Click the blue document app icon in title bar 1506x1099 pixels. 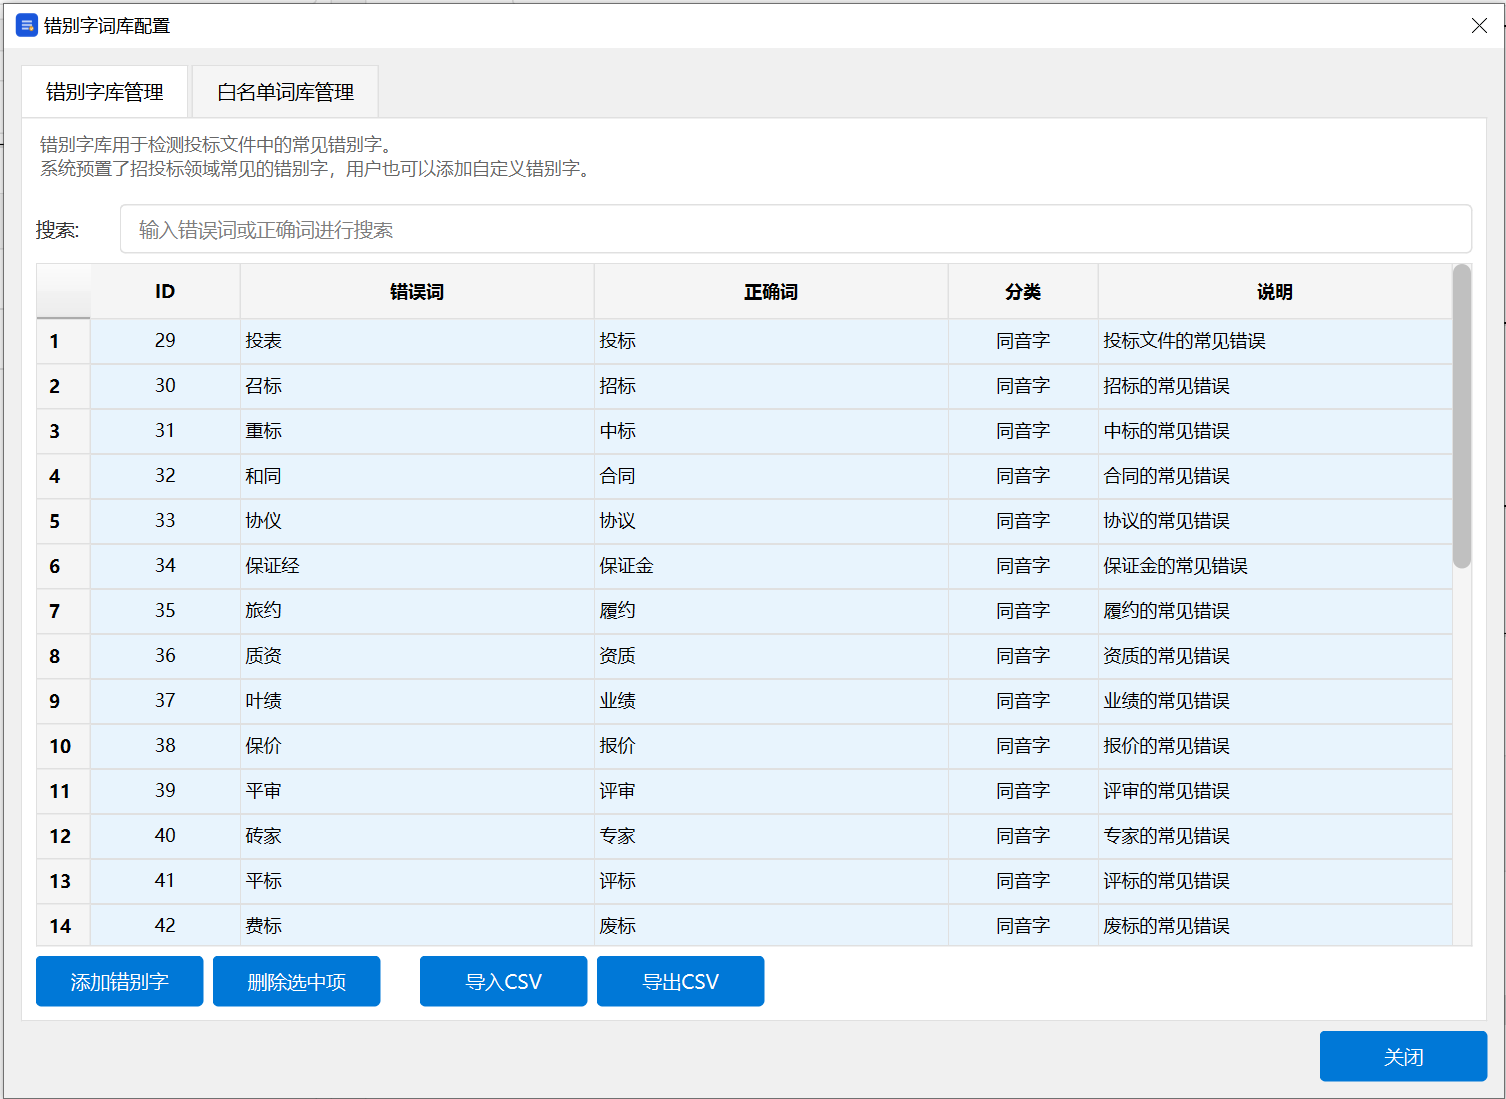coord(25,25)
